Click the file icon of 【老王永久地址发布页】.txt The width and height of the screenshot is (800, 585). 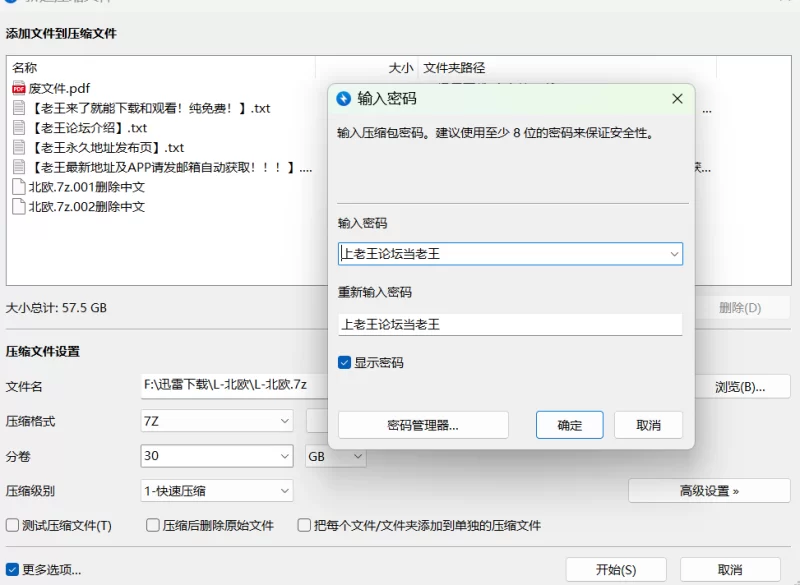tap(18, 148)
